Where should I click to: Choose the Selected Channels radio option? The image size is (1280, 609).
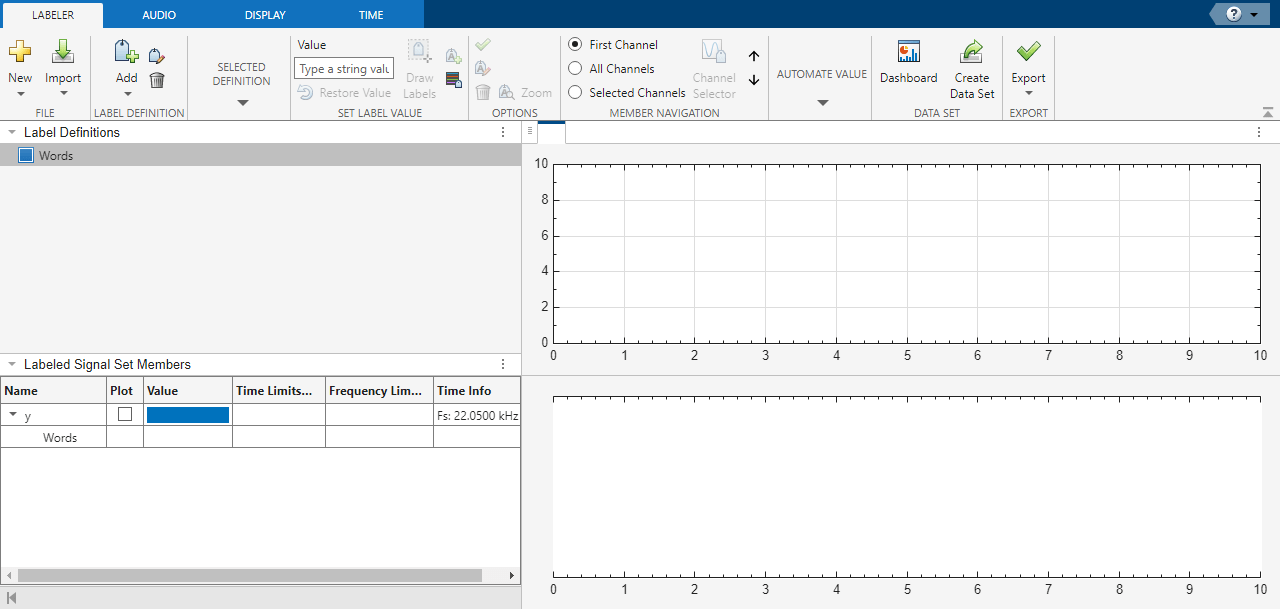pyautogui.click(x=575, y=93)
